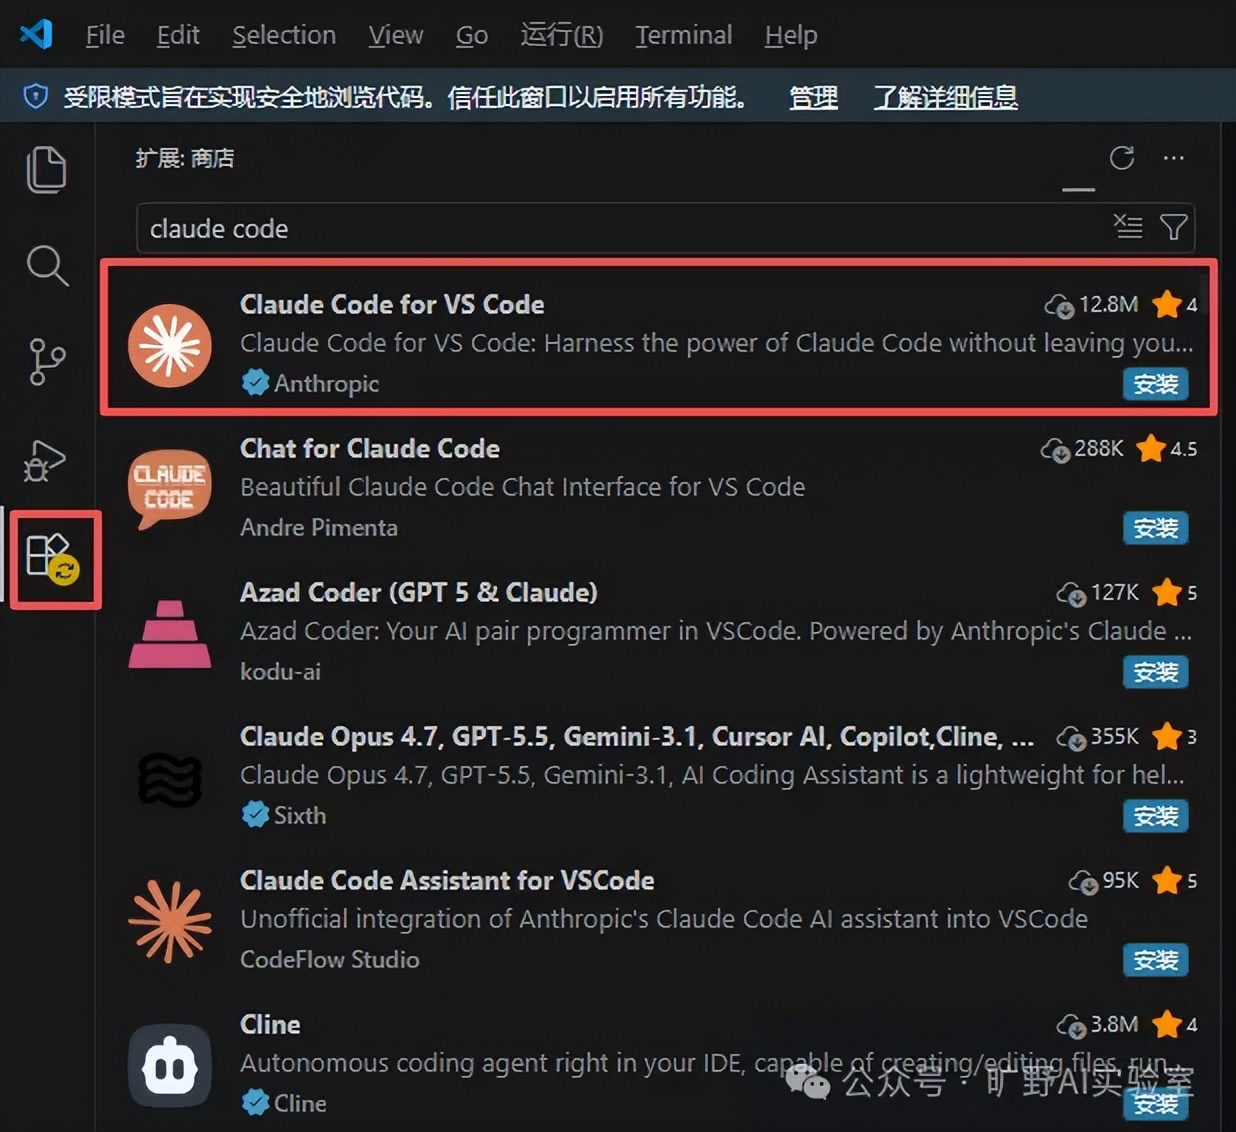The image size is (1236, 1132).
Task: Refresh the extensions marketplace list
Action: click(x=1122, y=158)
